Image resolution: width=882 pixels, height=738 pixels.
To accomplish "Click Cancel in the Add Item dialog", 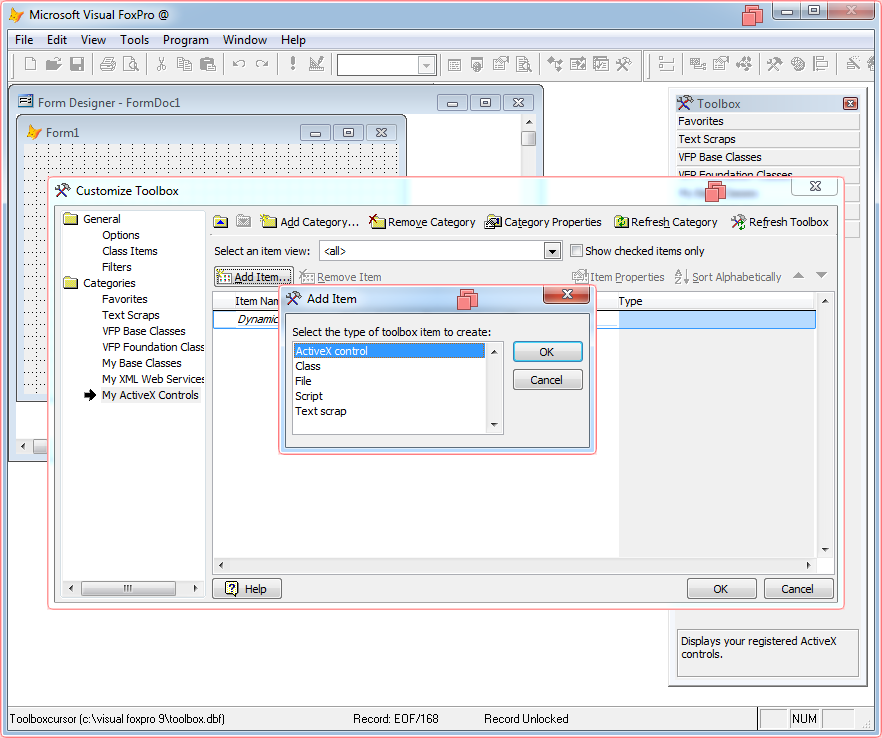I will coord(547,380).
